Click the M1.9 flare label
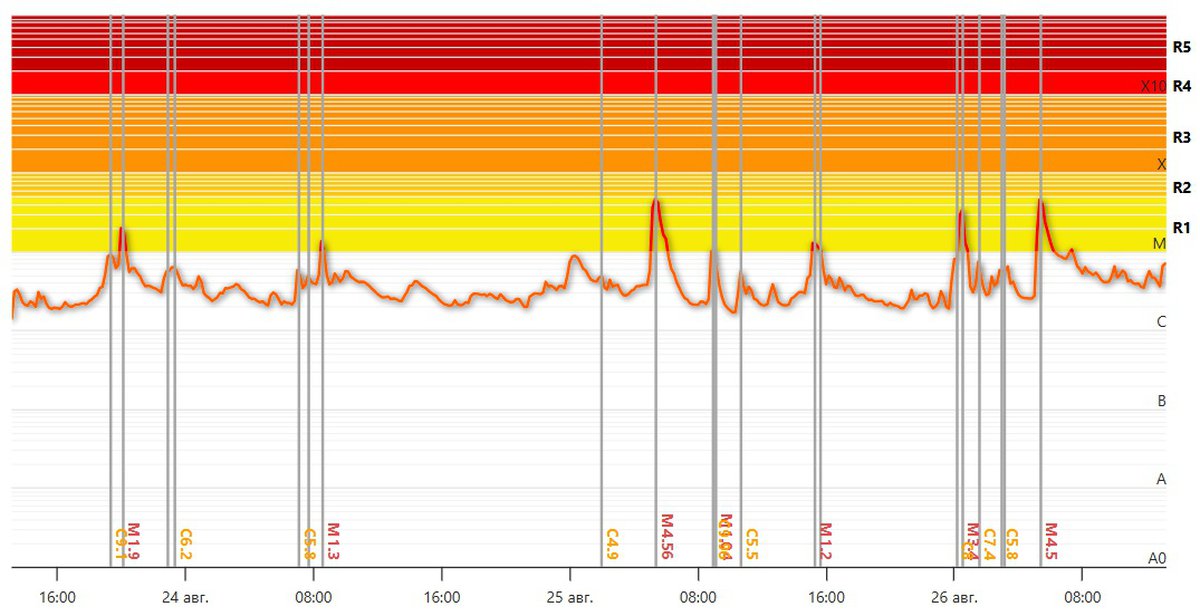Viewport: 1200px width, 616px height. click(x=133, y=540)
